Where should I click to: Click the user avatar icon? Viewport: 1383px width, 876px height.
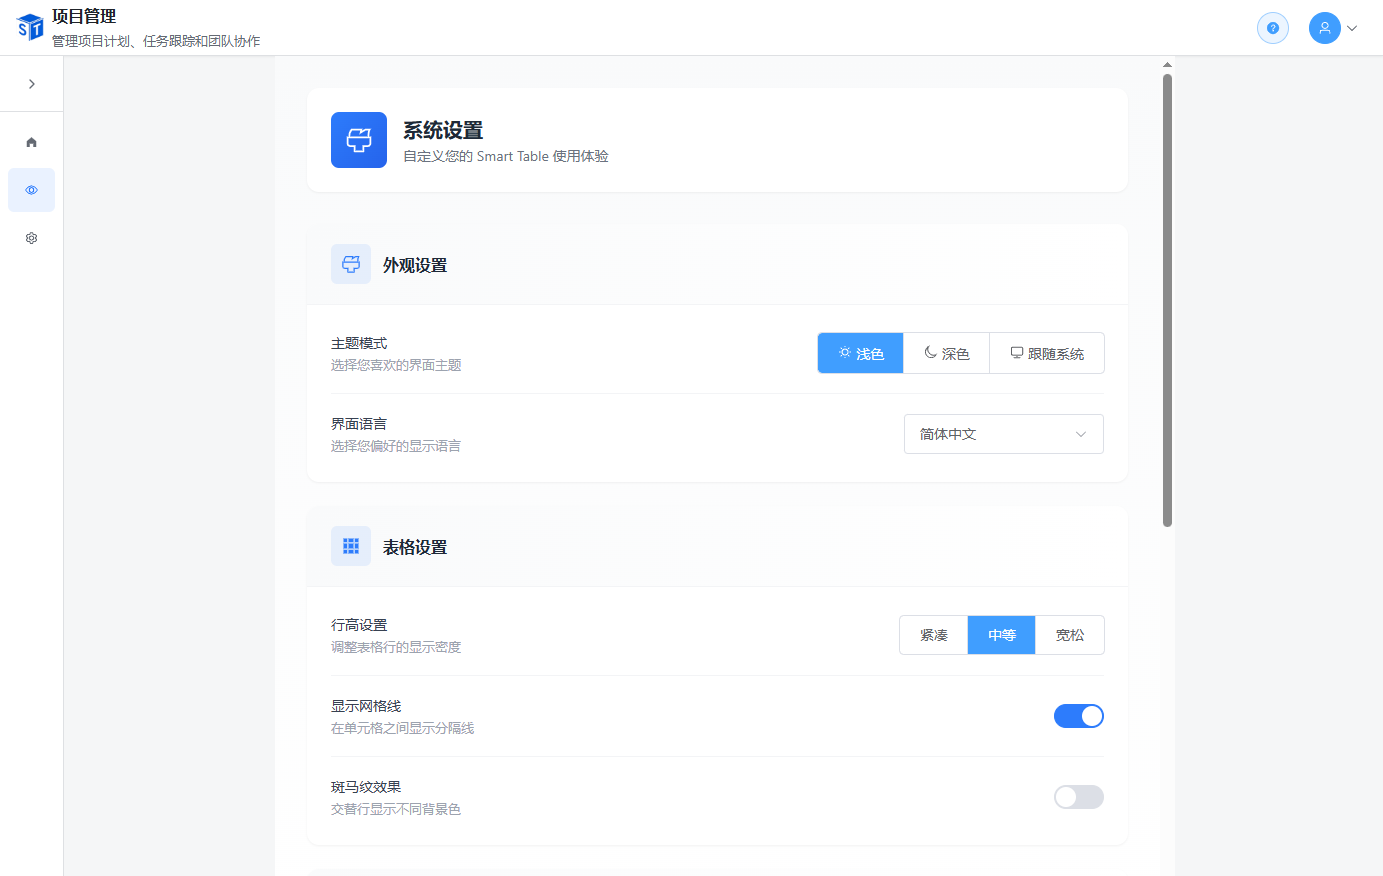tap(1325, 28)
